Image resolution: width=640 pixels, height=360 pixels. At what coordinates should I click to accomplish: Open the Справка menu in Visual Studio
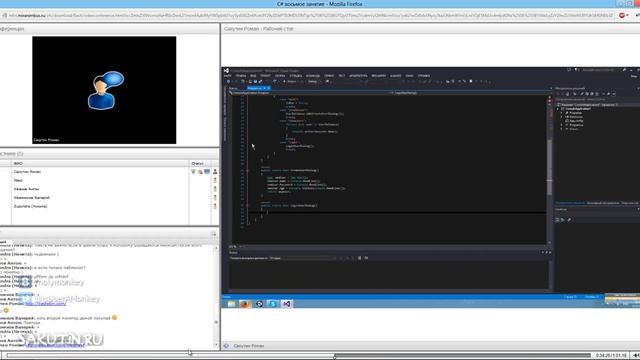[424, 76]
